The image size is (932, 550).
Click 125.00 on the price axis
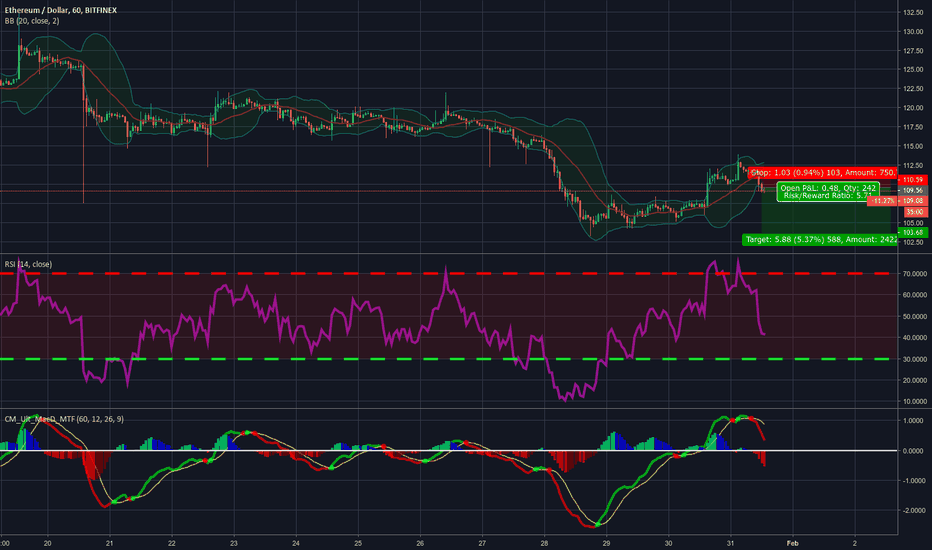[x=913, y=70]
